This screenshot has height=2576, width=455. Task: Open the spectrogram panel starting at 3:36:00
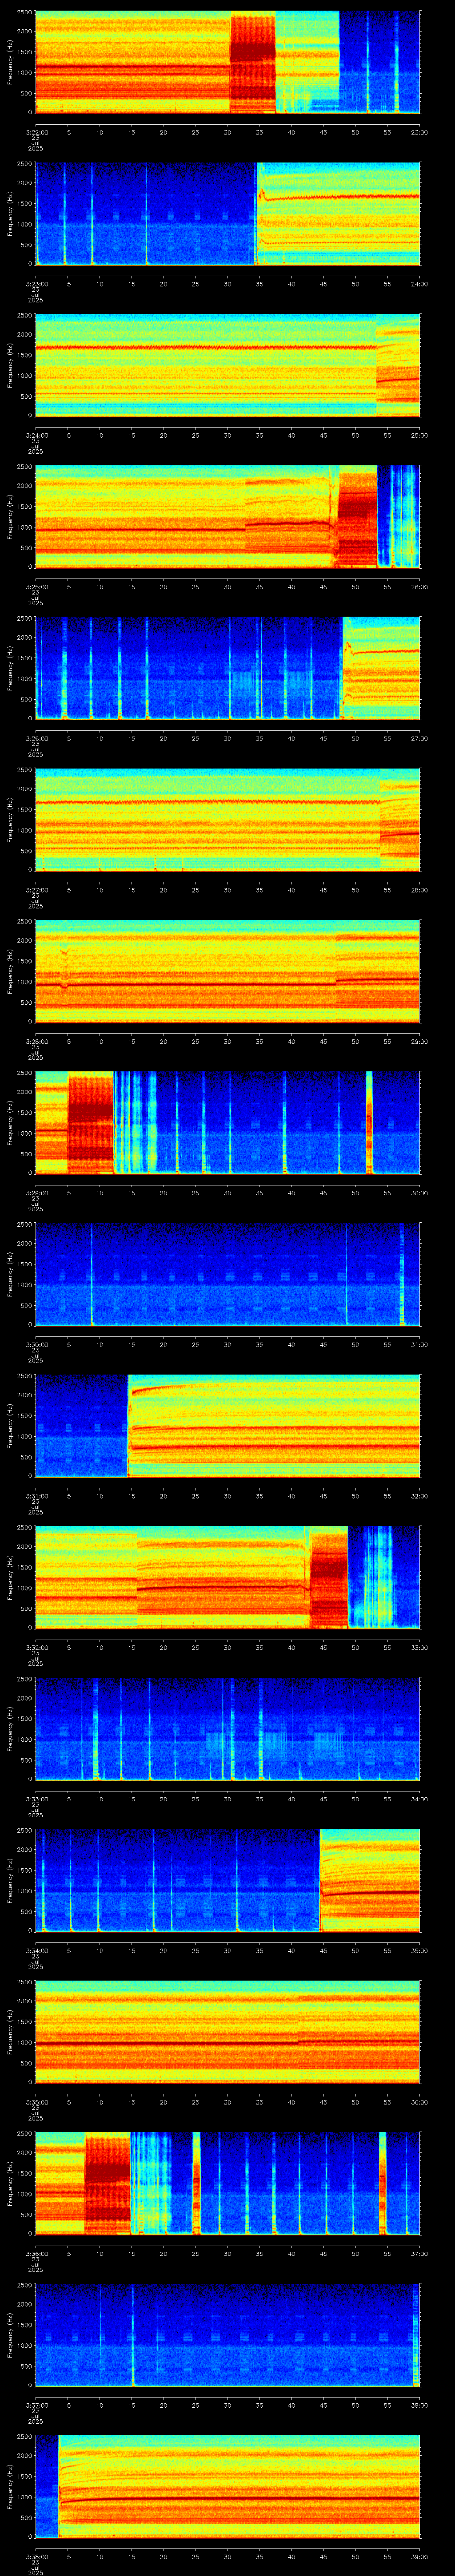228,2183
